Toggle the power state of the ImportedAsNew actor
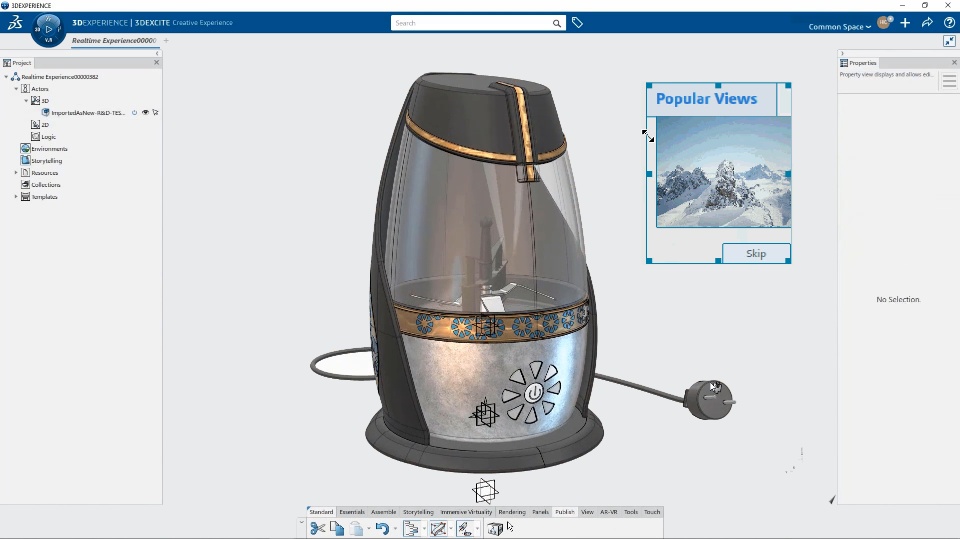This screenshot has height=539, width=960. click(x=135, y=113)
